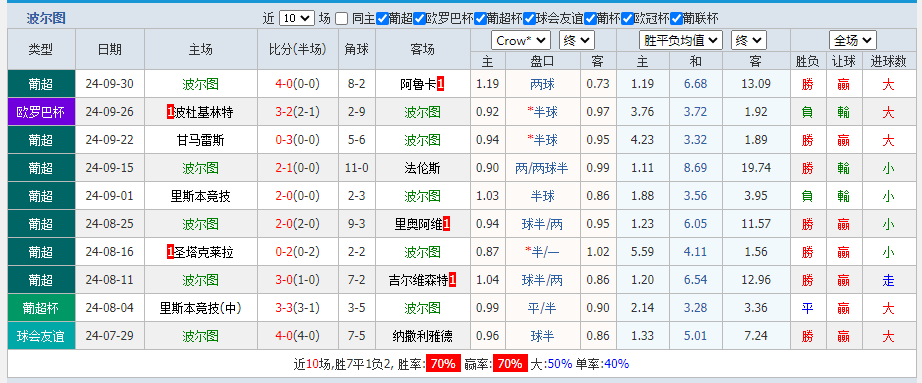Open the 胜平负均值 dropdown
Image resolution: width=922 pixels, height=383 pixels.
pyautogui.click(x=680, y=41)
